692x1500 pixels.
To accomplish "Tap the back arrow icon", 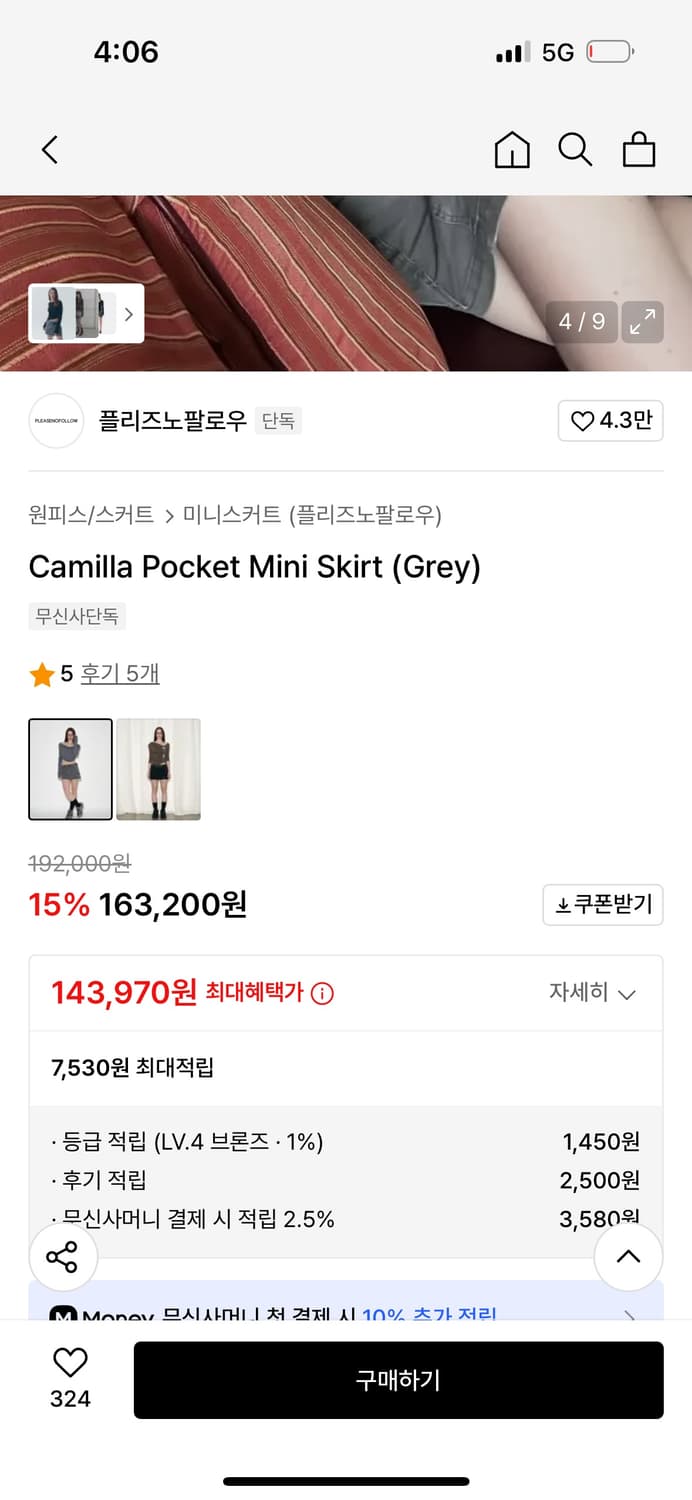I will [50, 149].
